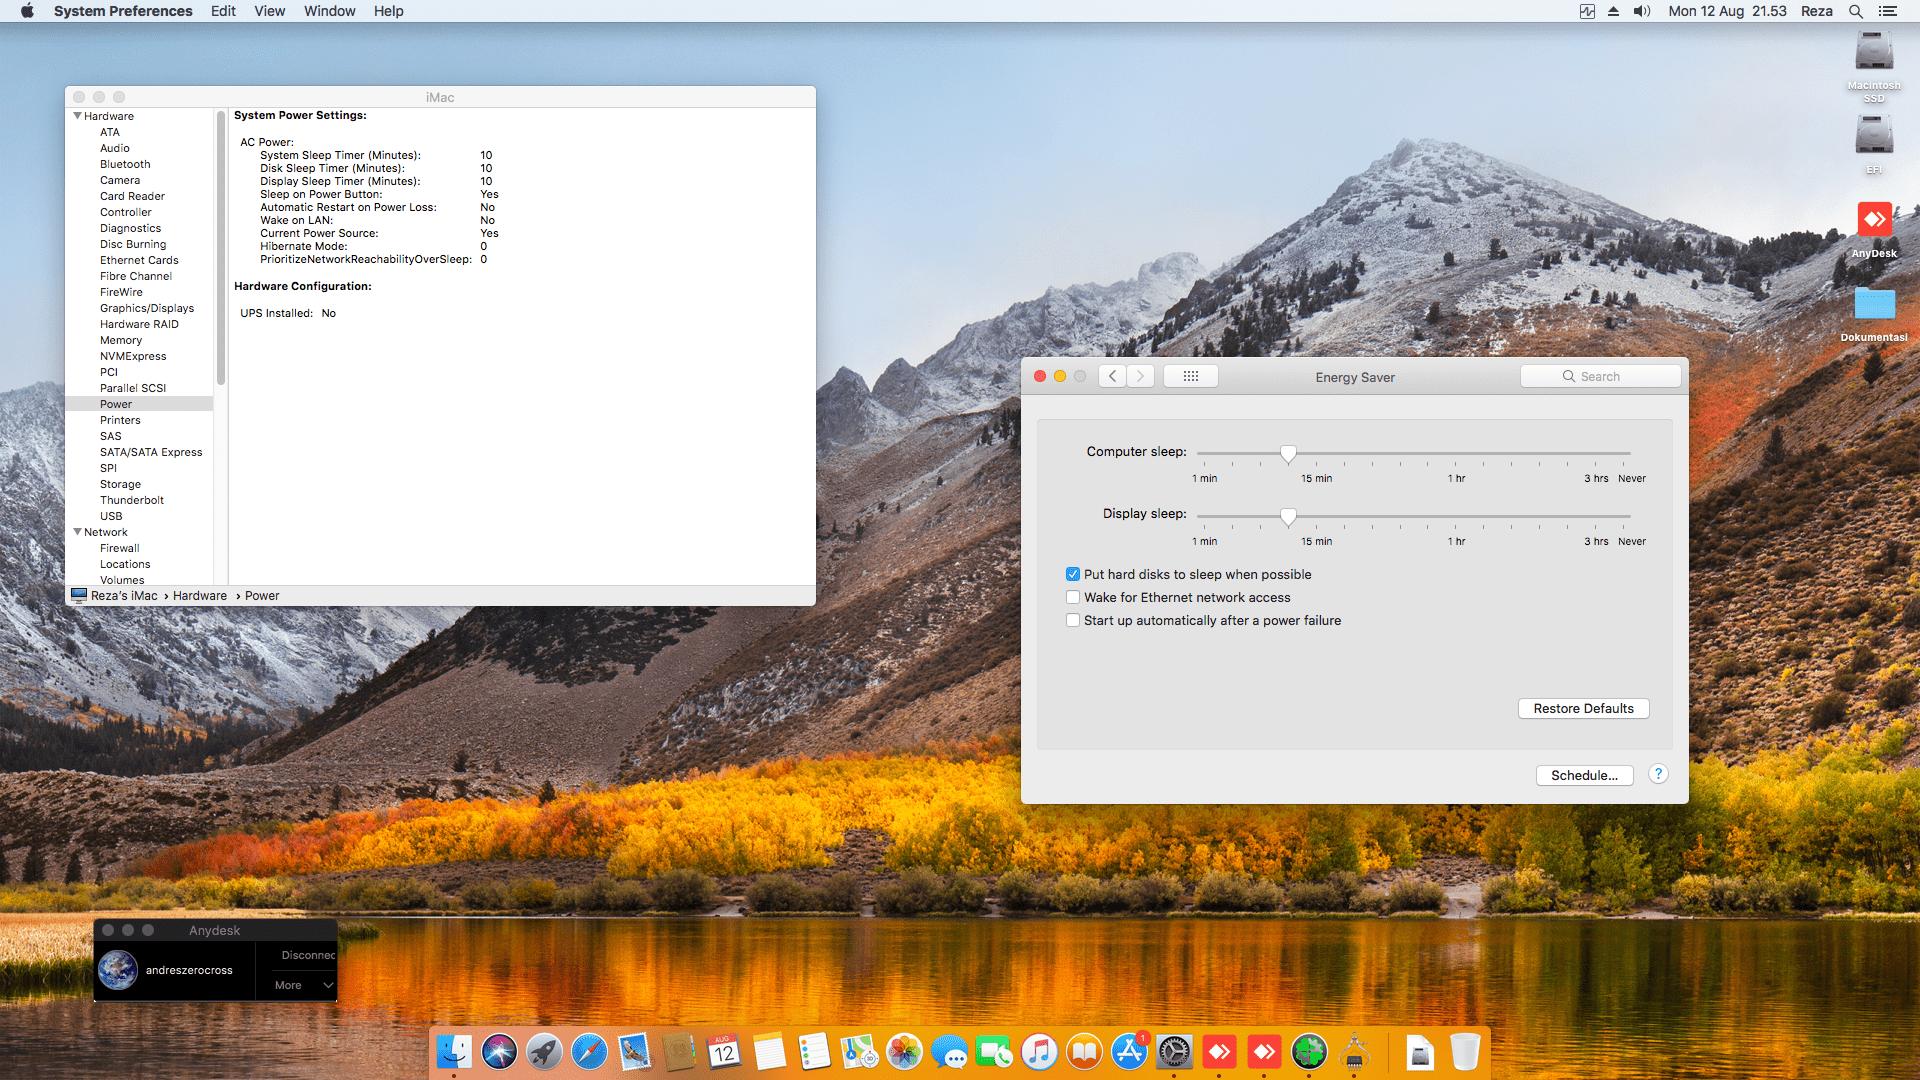Enable Wake for Ethernet network access

click(1073, 597)
